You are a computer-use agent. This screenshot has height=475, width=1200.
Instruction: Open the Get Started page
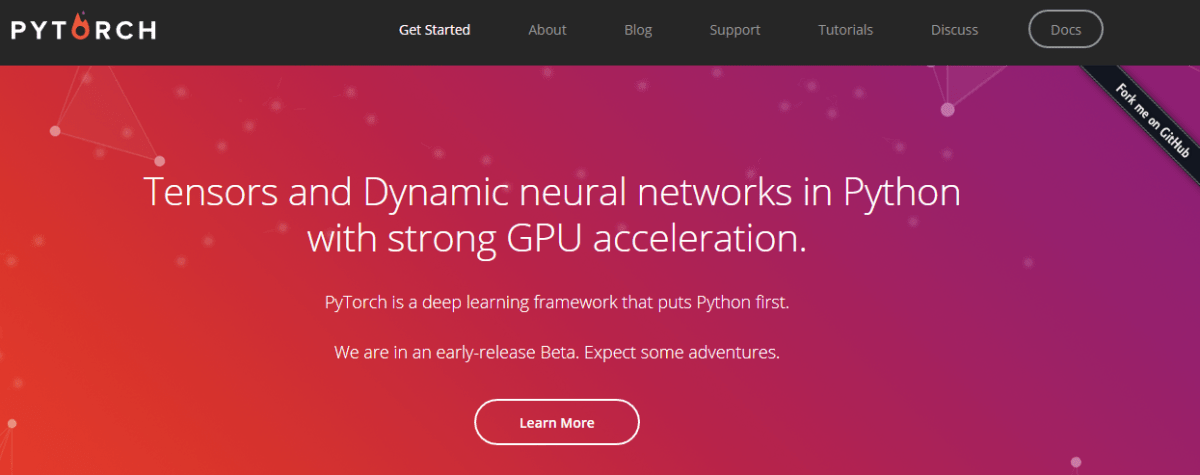tap(434, 30)
